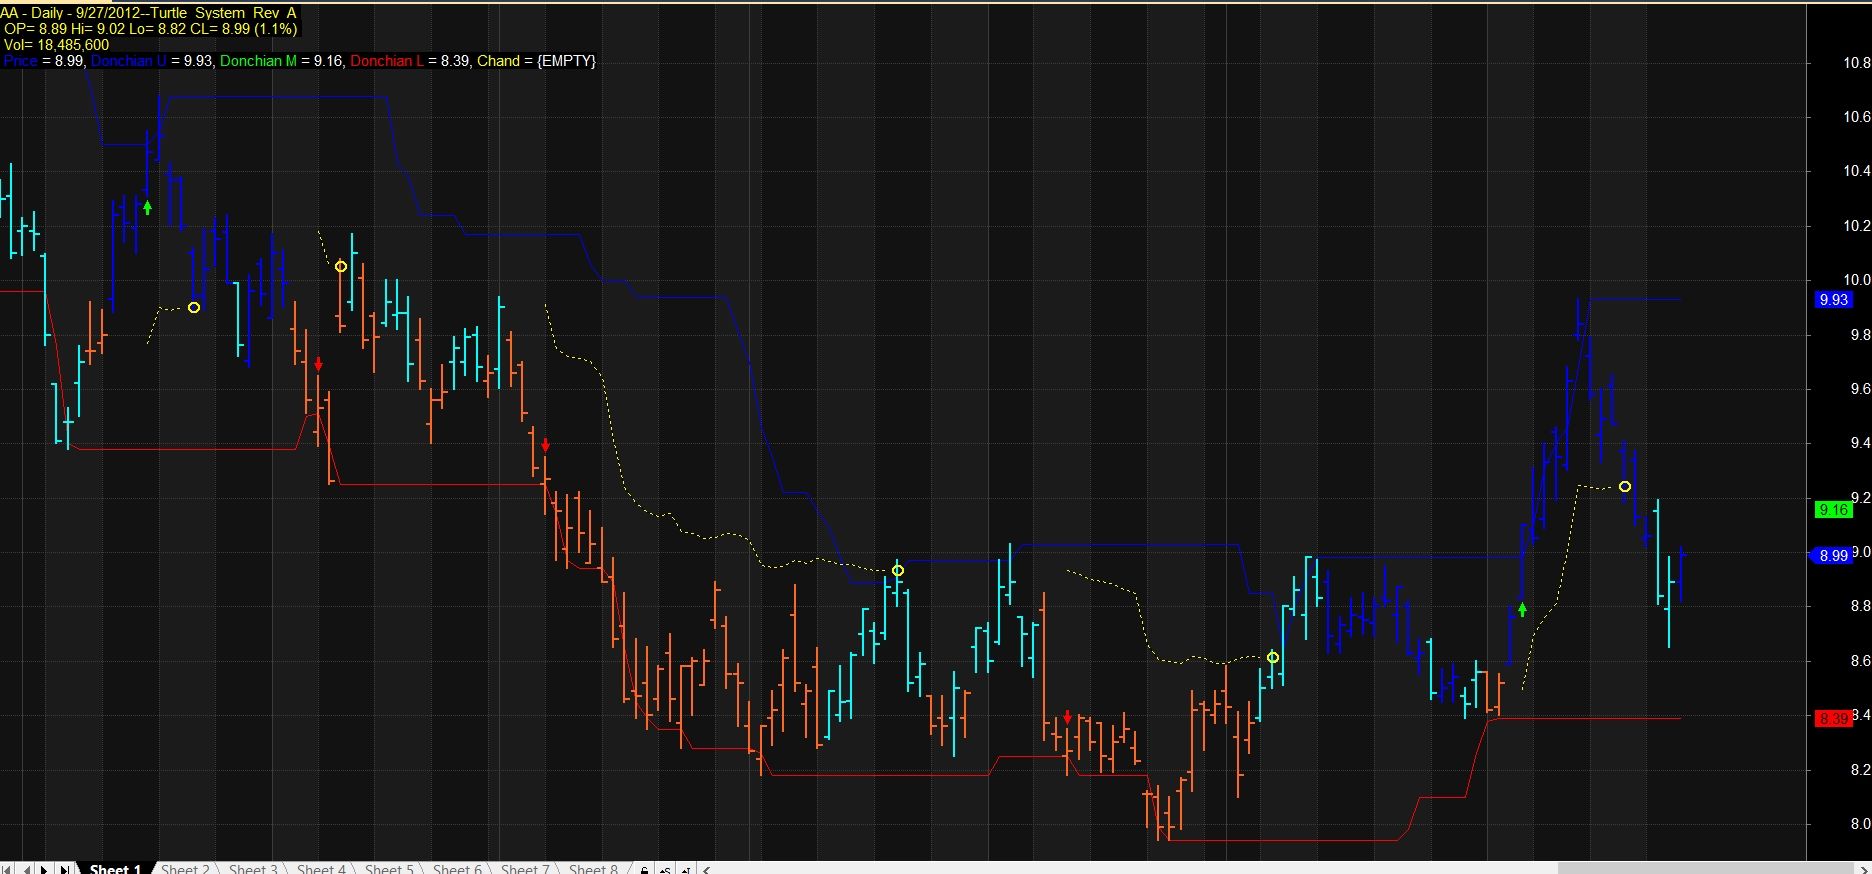Click the 'Donchian M = 9.16' legend entry
The image size is (1872, 874).
281,61
